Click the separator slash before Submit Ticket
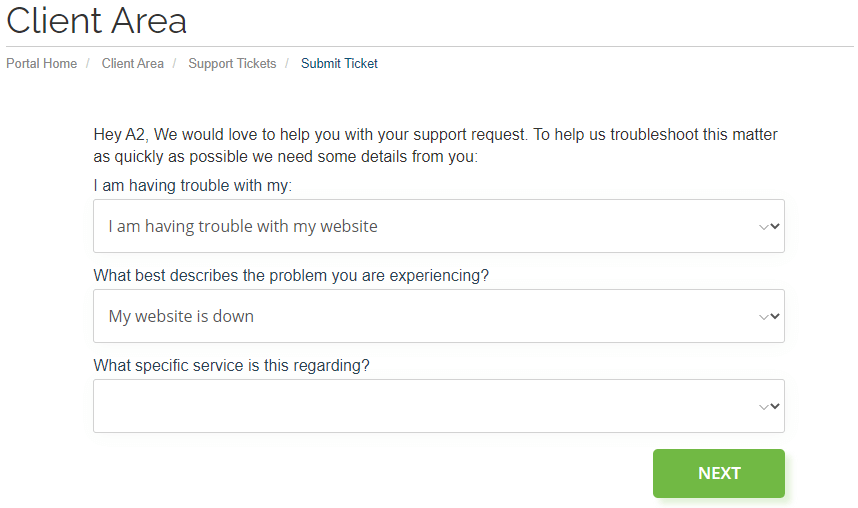The height and width of the screenshot is (508, 858). (x=288, y=63)
